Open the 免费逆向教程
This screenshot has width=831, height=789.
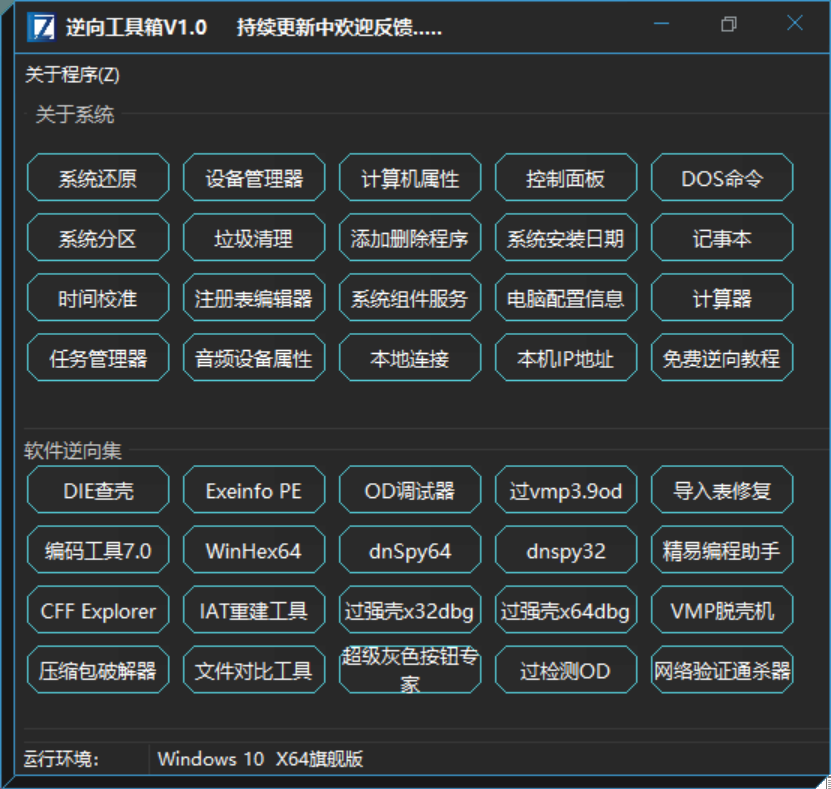point(722,357)
